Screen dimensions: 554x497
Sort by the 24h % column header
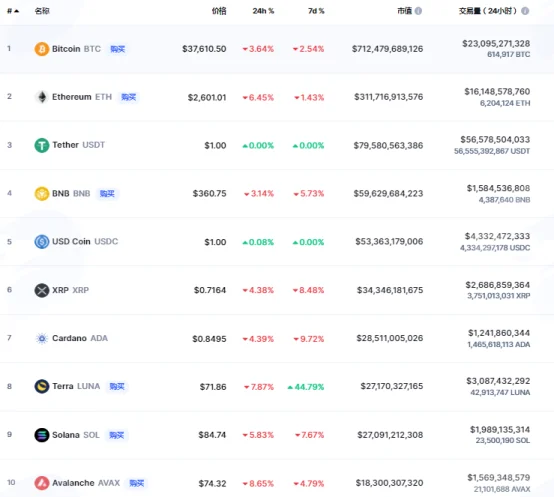tap(263, 11)
